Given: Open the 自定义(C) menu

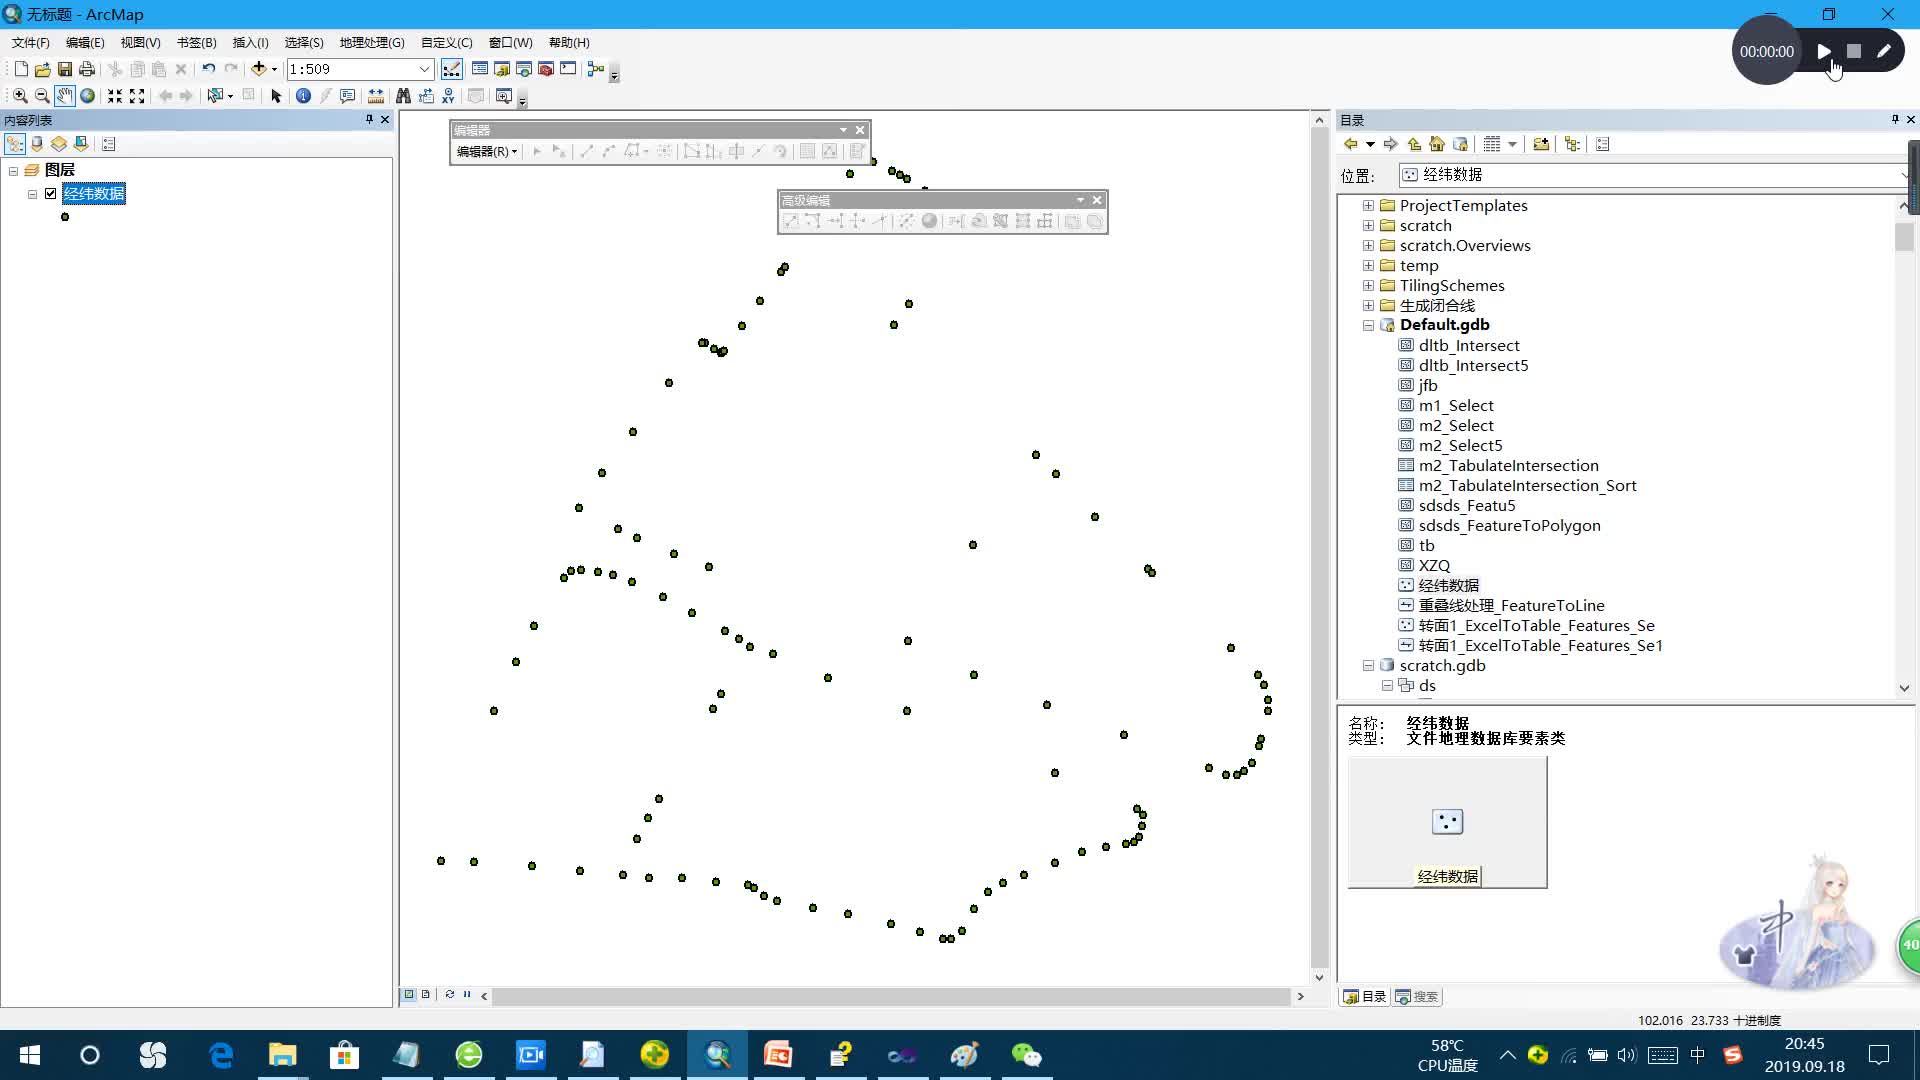Looking at the screenshot, I should coord(446,42).
